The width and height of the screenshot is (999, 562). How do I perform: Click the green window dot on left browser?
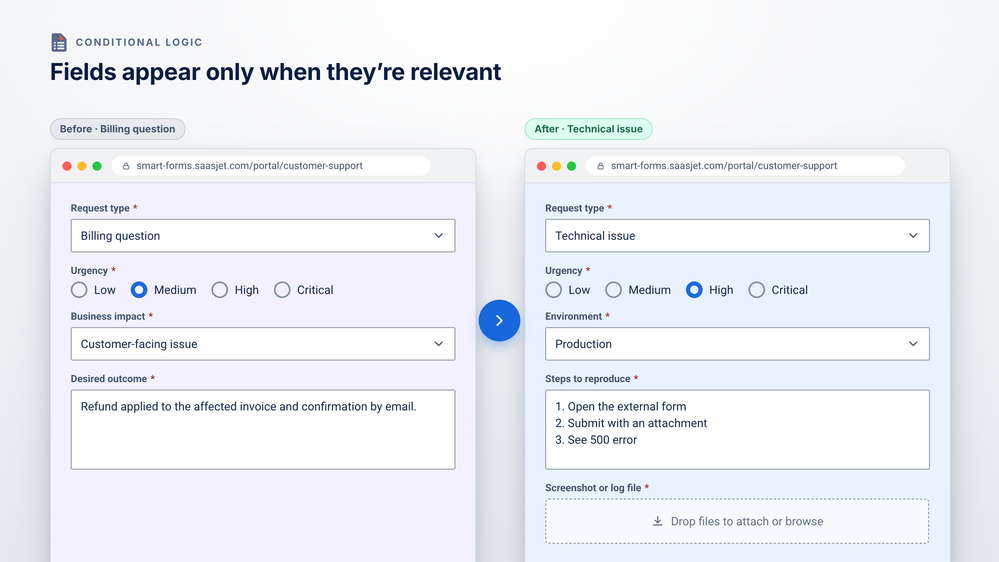pos(97,166)
